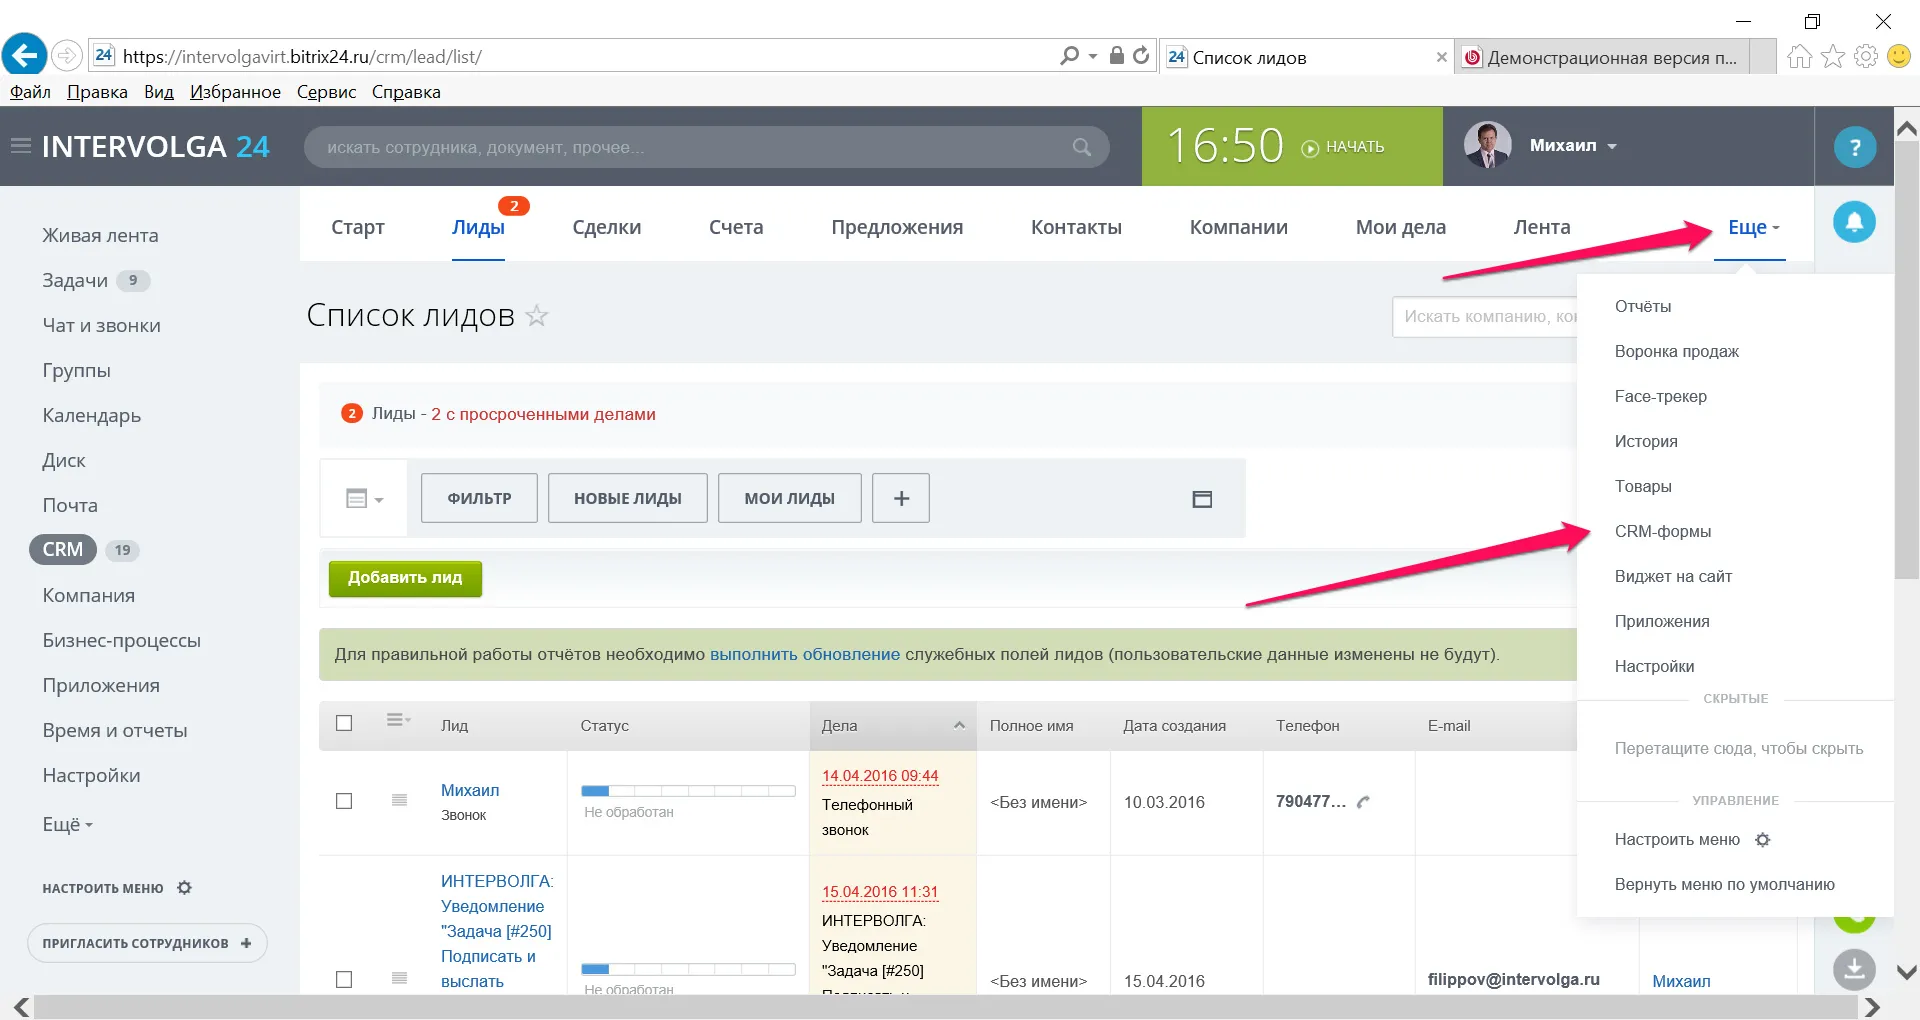Open the list view mode dropdown
Viewport: 1920px width, 1020px height.
tap(364, 498)
